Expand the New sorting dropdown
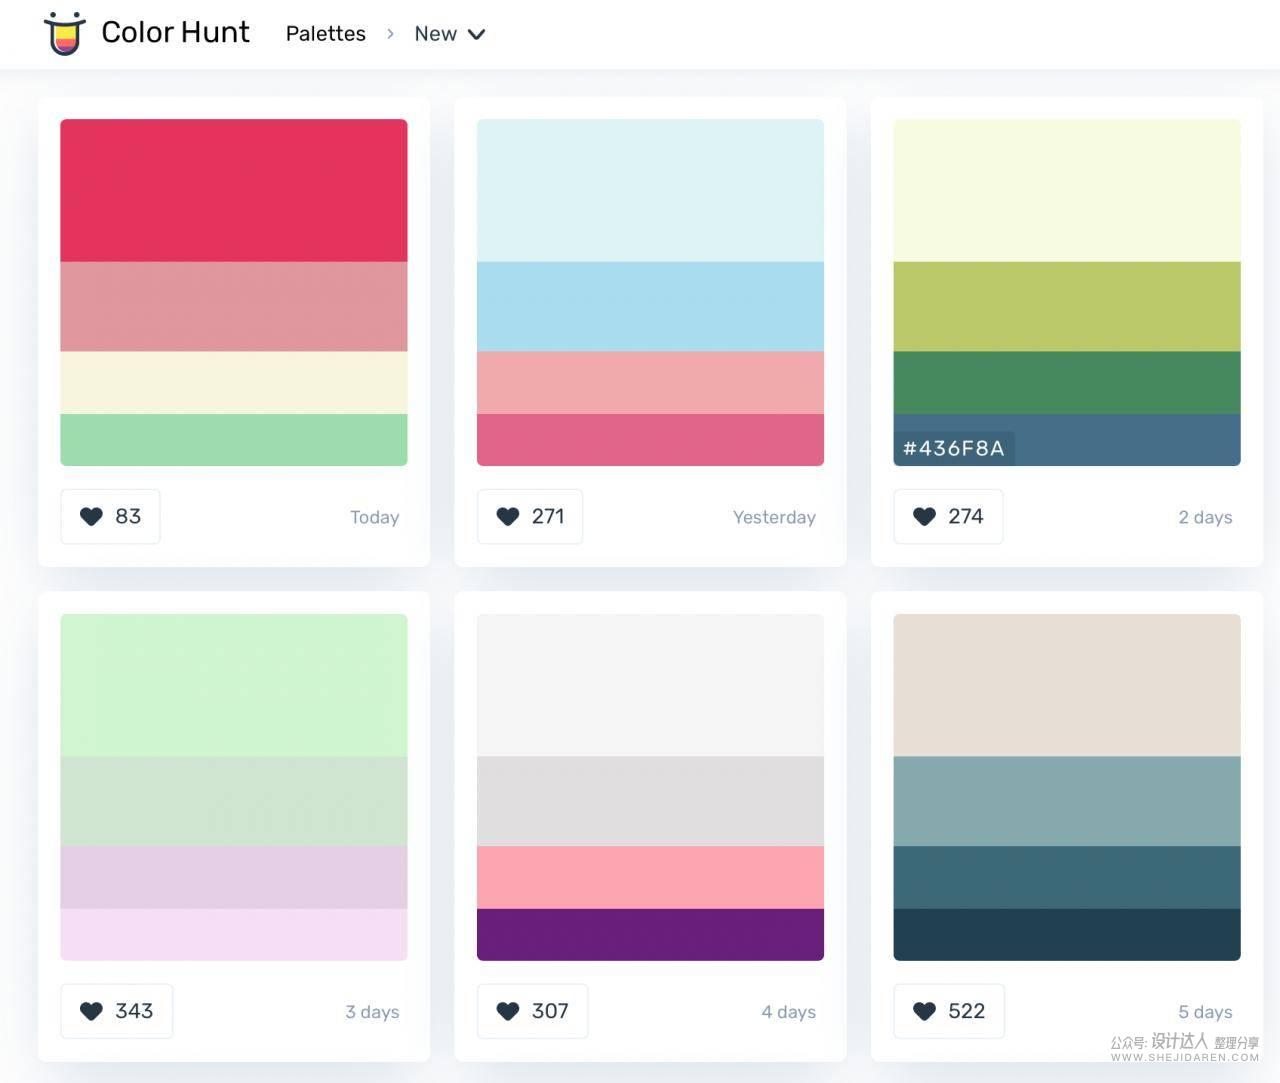The height and width of the screenshot is (1083, 1280). point(450,34)
